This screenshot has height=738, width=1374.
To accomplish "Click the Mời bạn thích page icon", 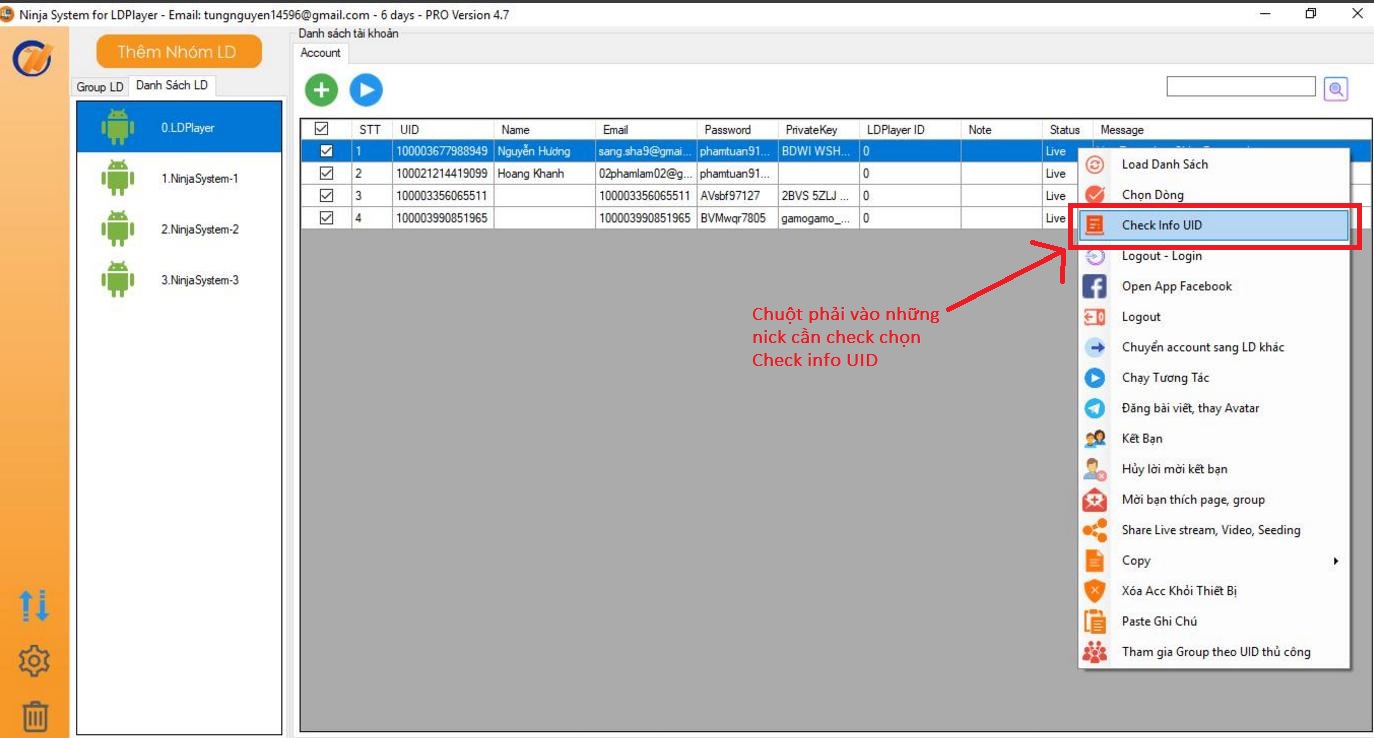I will [1095, 500].
